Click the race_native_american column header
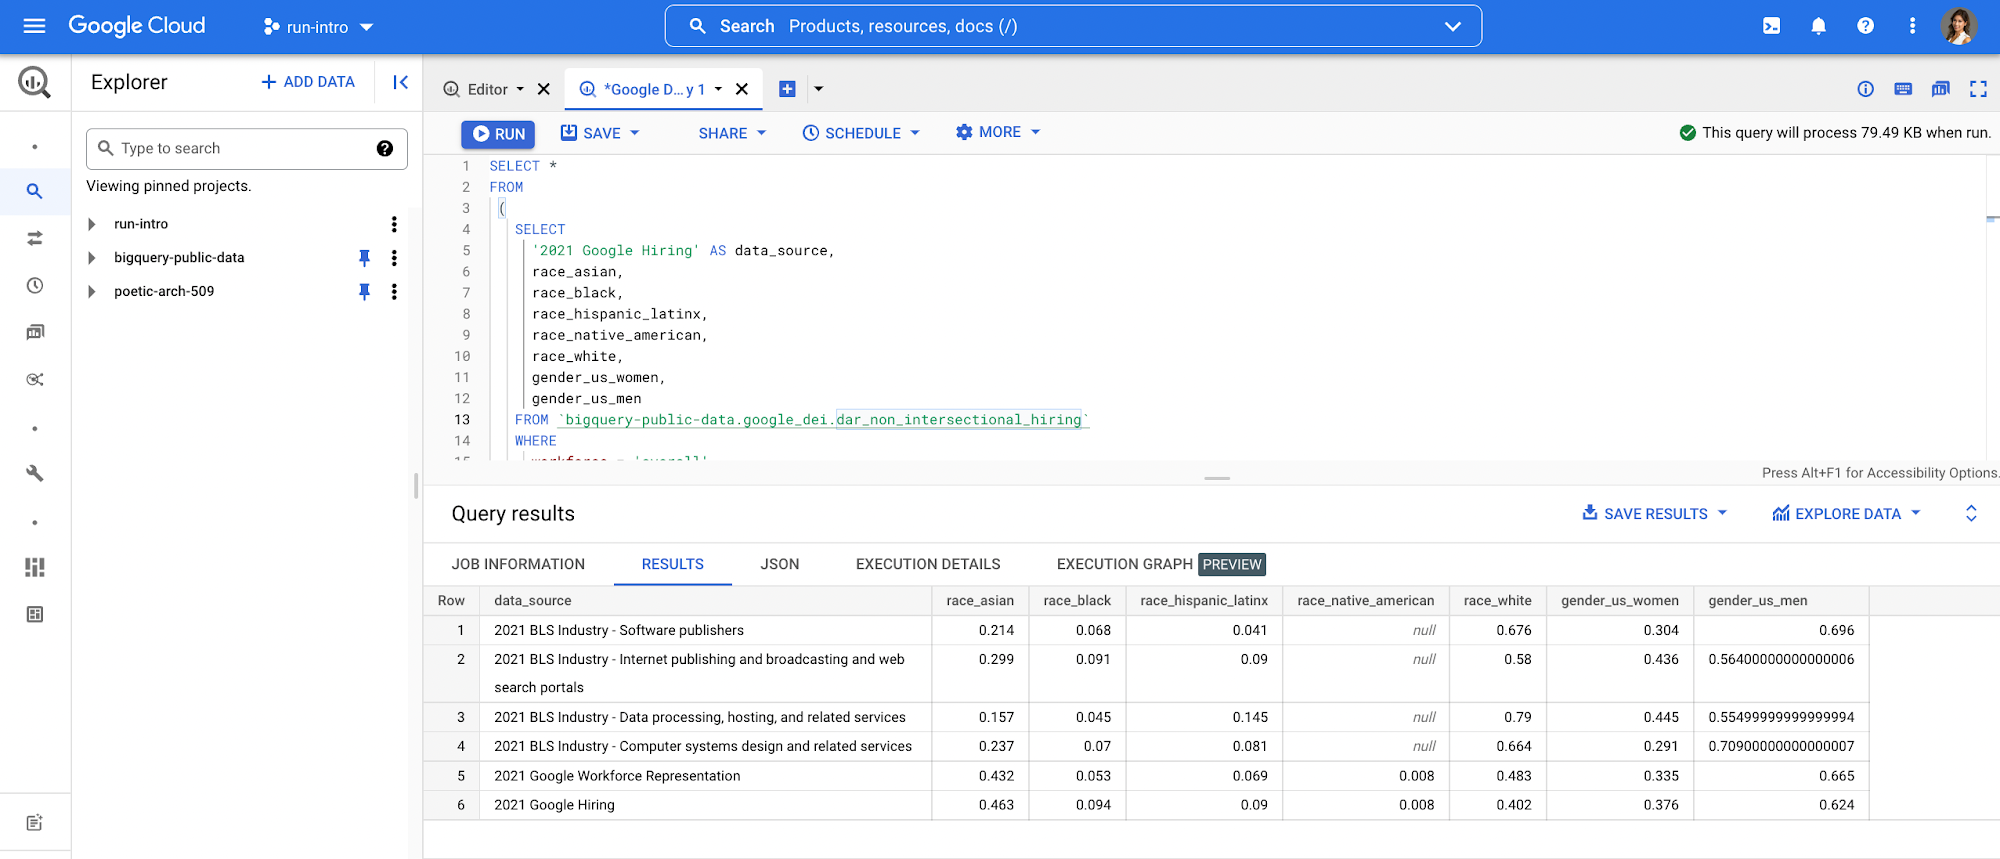Viewport: 2000px width, 859px height. (1365, 601)
